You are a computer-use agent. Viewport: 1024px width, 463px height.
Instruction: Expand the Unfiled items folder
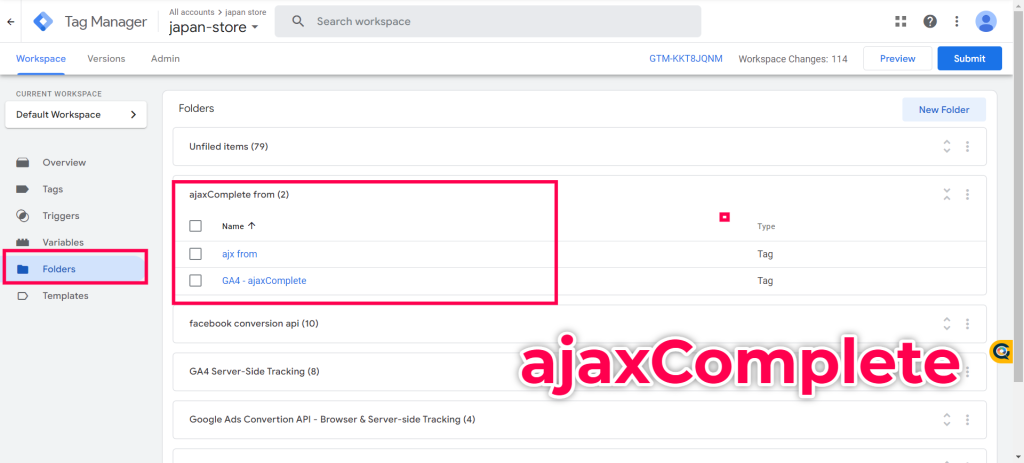click(x=947, y=147)
